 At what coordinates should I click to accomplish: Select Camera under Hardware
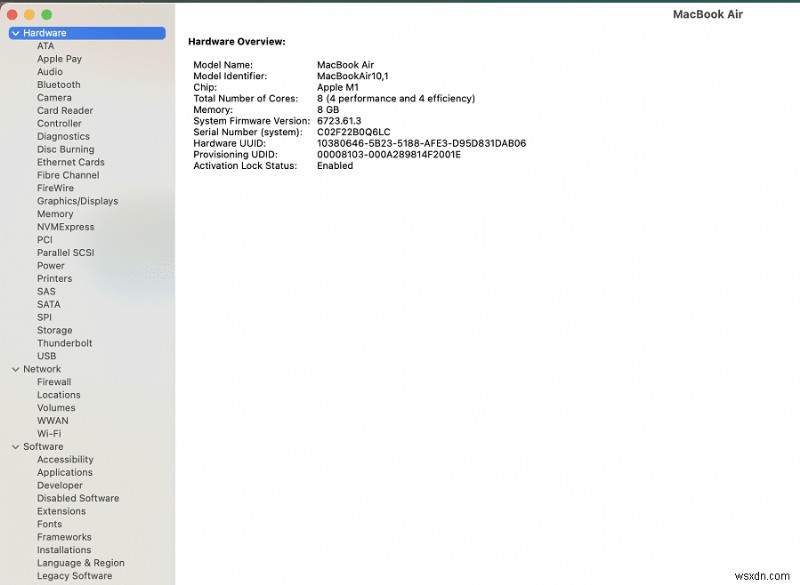point(53,98)
